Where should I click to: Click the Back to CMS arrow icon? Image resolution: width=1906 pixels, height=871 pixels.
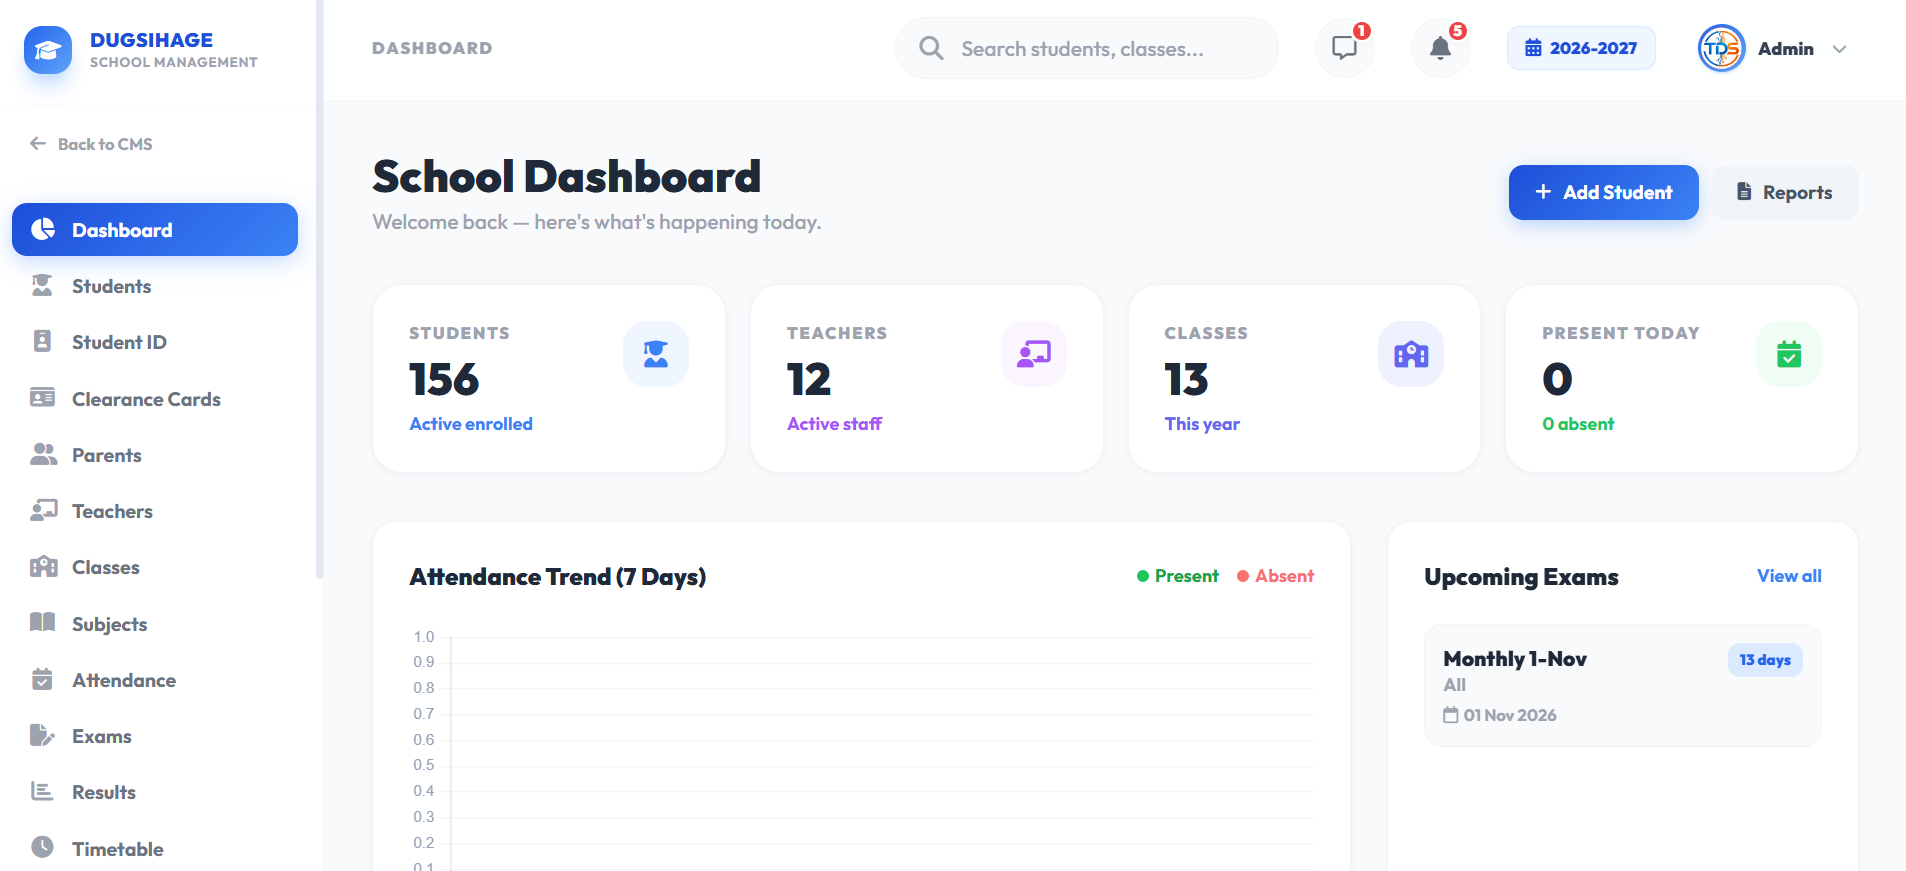pos(38,143)
